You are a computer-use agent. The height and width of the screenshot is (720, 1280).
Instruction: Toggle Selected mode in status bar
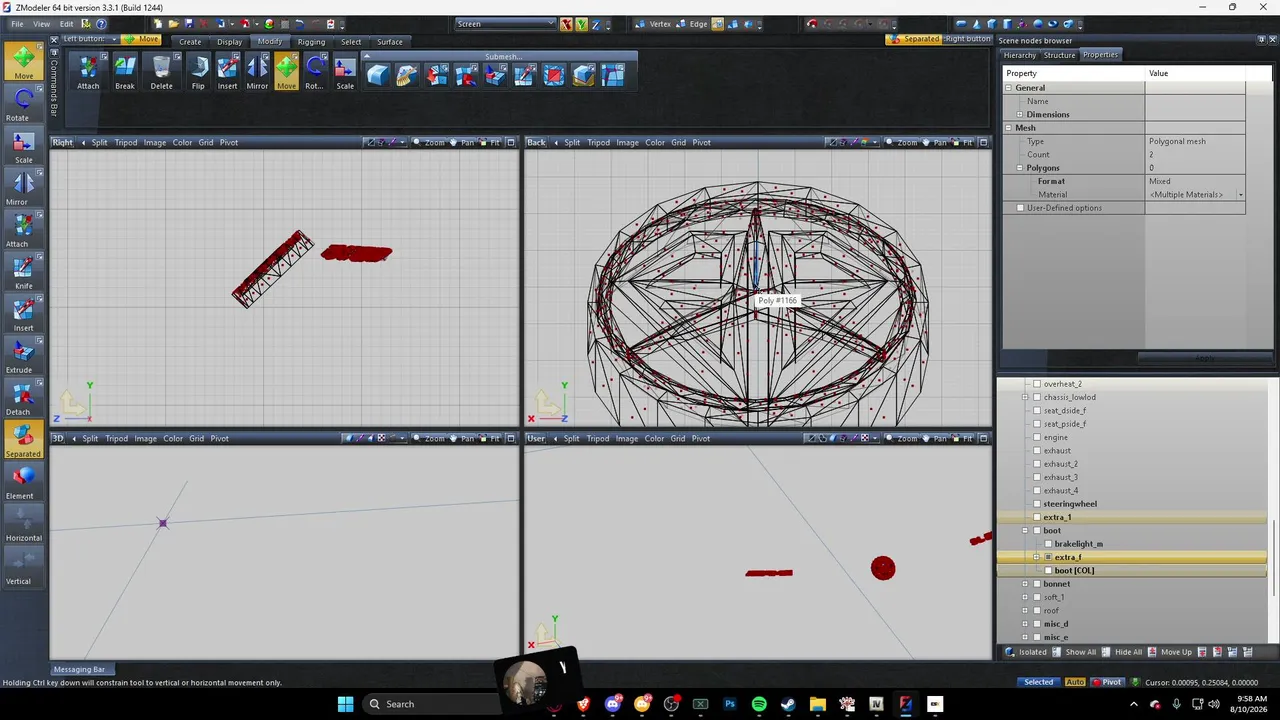tap(1038, 682)
